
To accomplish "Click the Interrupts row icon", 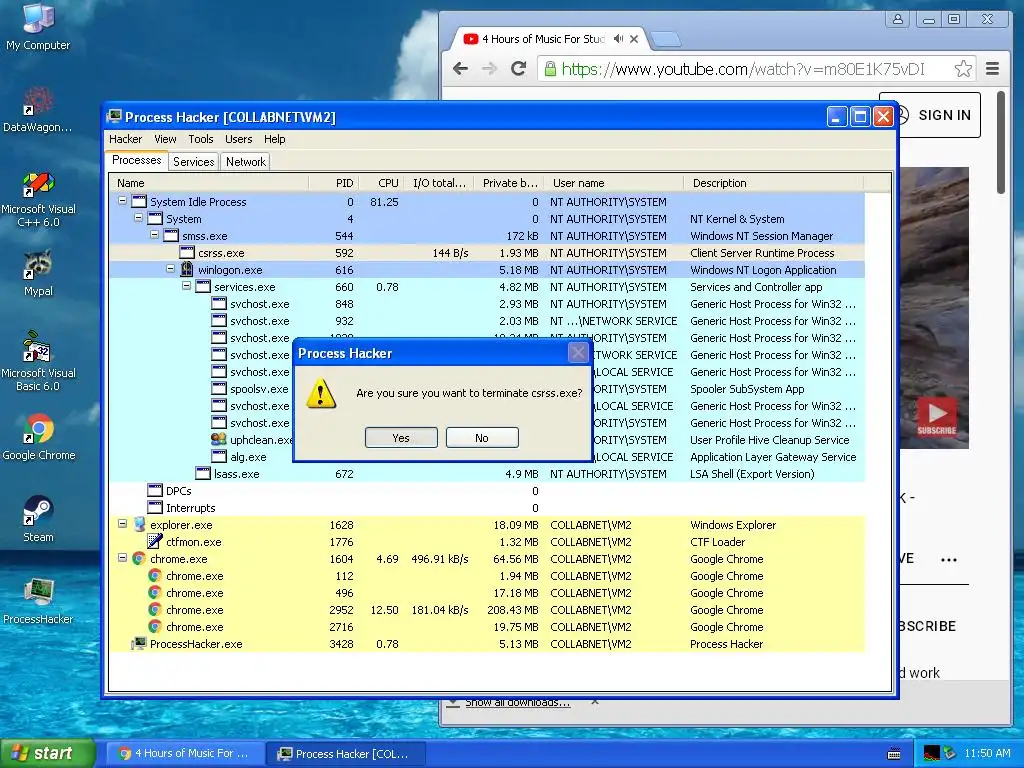I will click(155, 507).
